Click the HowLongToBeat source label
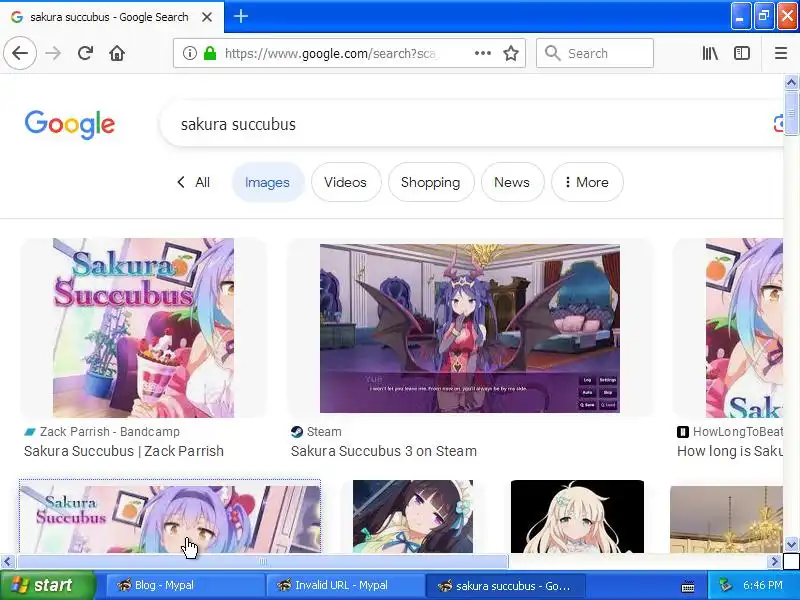The image size is (800, 600). click(x=730, y=432)
